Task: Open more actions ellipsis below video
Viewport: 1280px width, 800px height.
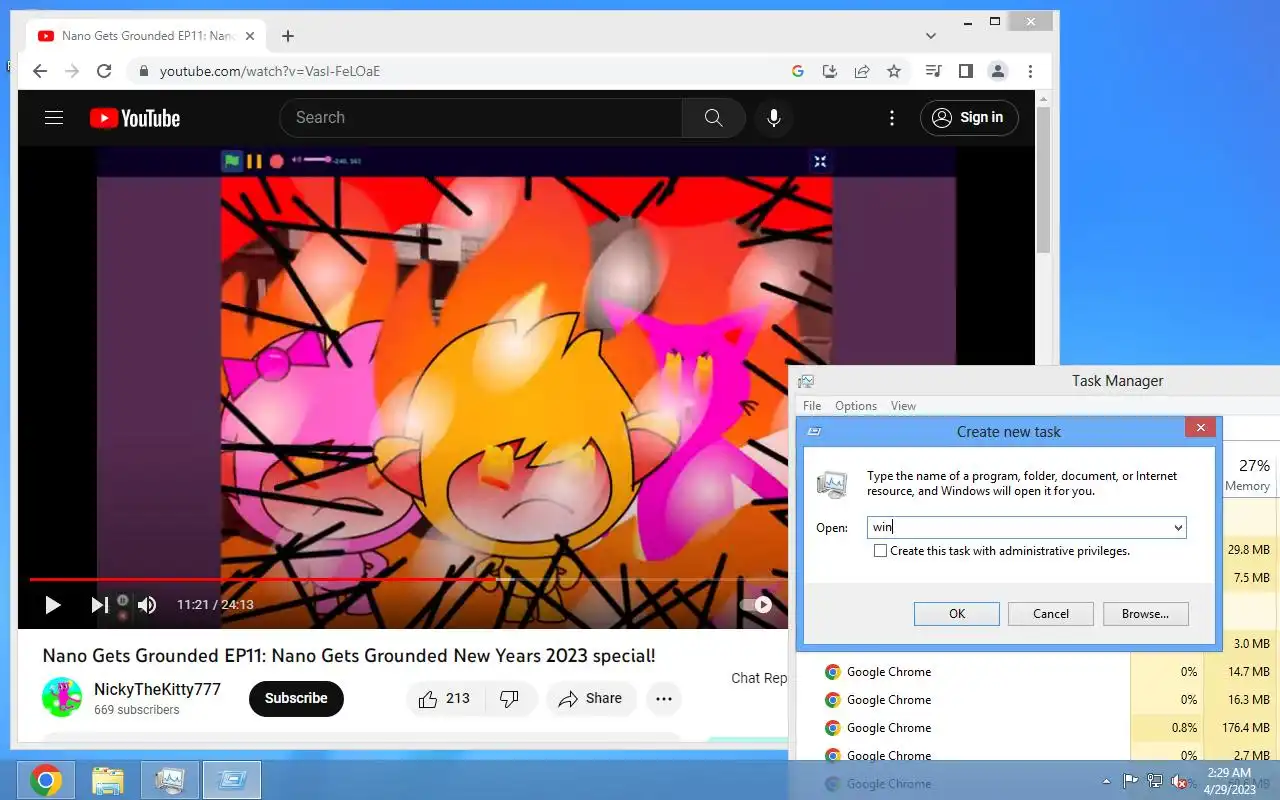Action: tap(664, 699)
